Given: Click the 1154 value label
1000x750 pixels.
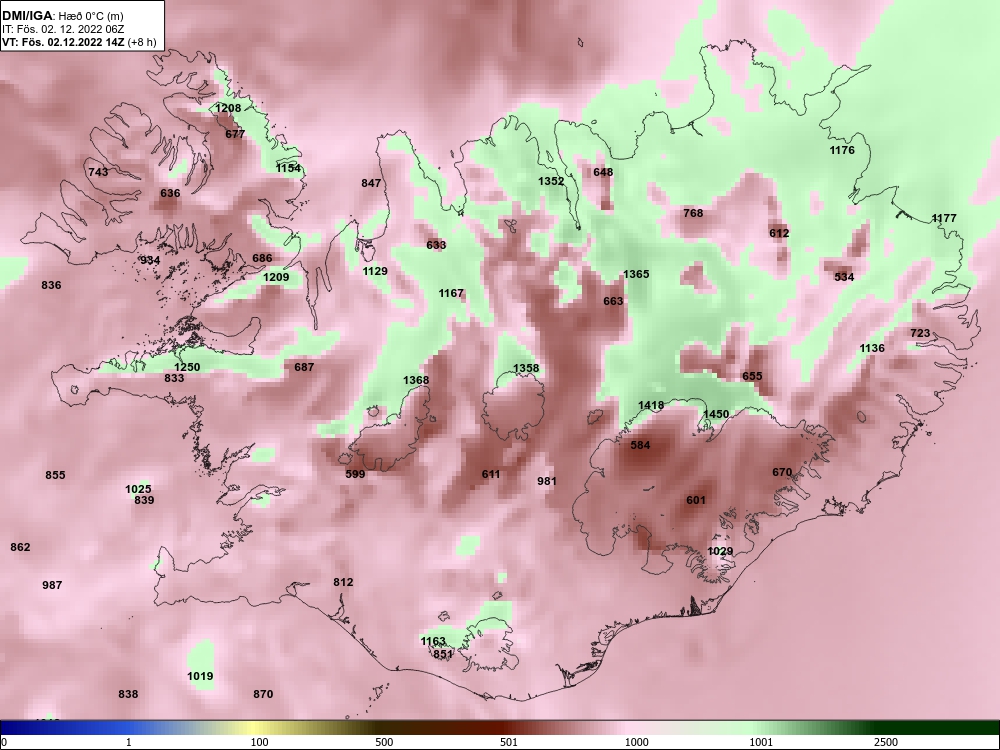Looking at the screenshot, I should pyautogui.click(x=288, y=168).
